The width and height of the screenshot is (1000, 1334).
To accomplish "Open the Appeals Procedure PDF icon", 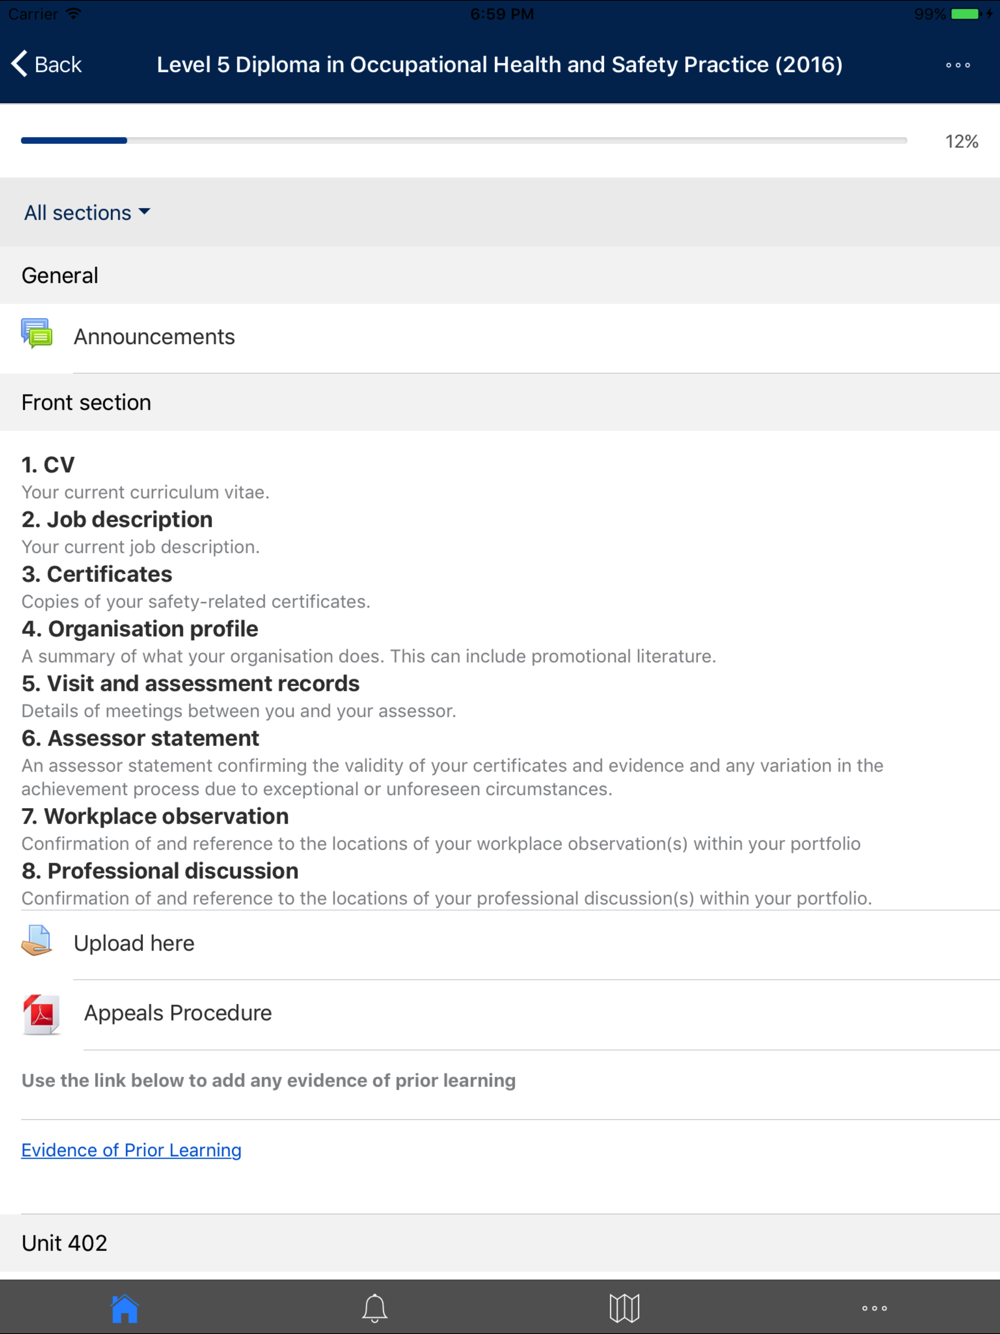I will [x=41, y=1013].
